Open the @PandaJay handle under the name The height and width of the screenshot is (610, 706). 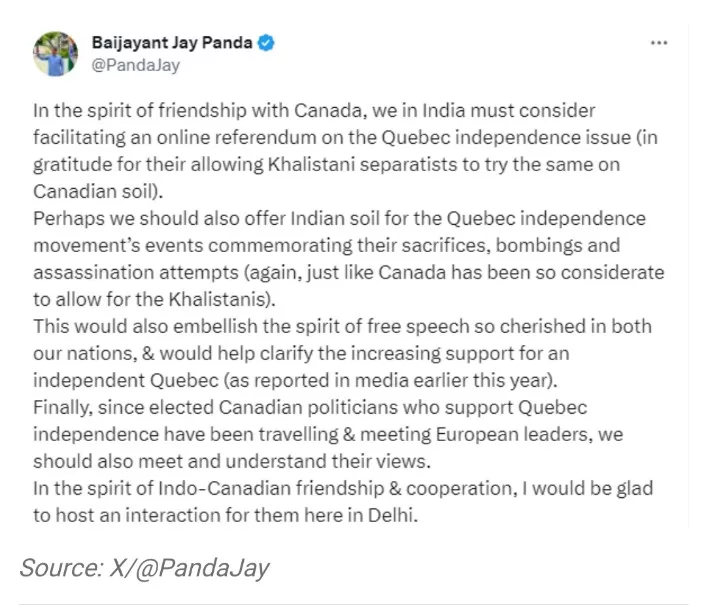(136, 65)
